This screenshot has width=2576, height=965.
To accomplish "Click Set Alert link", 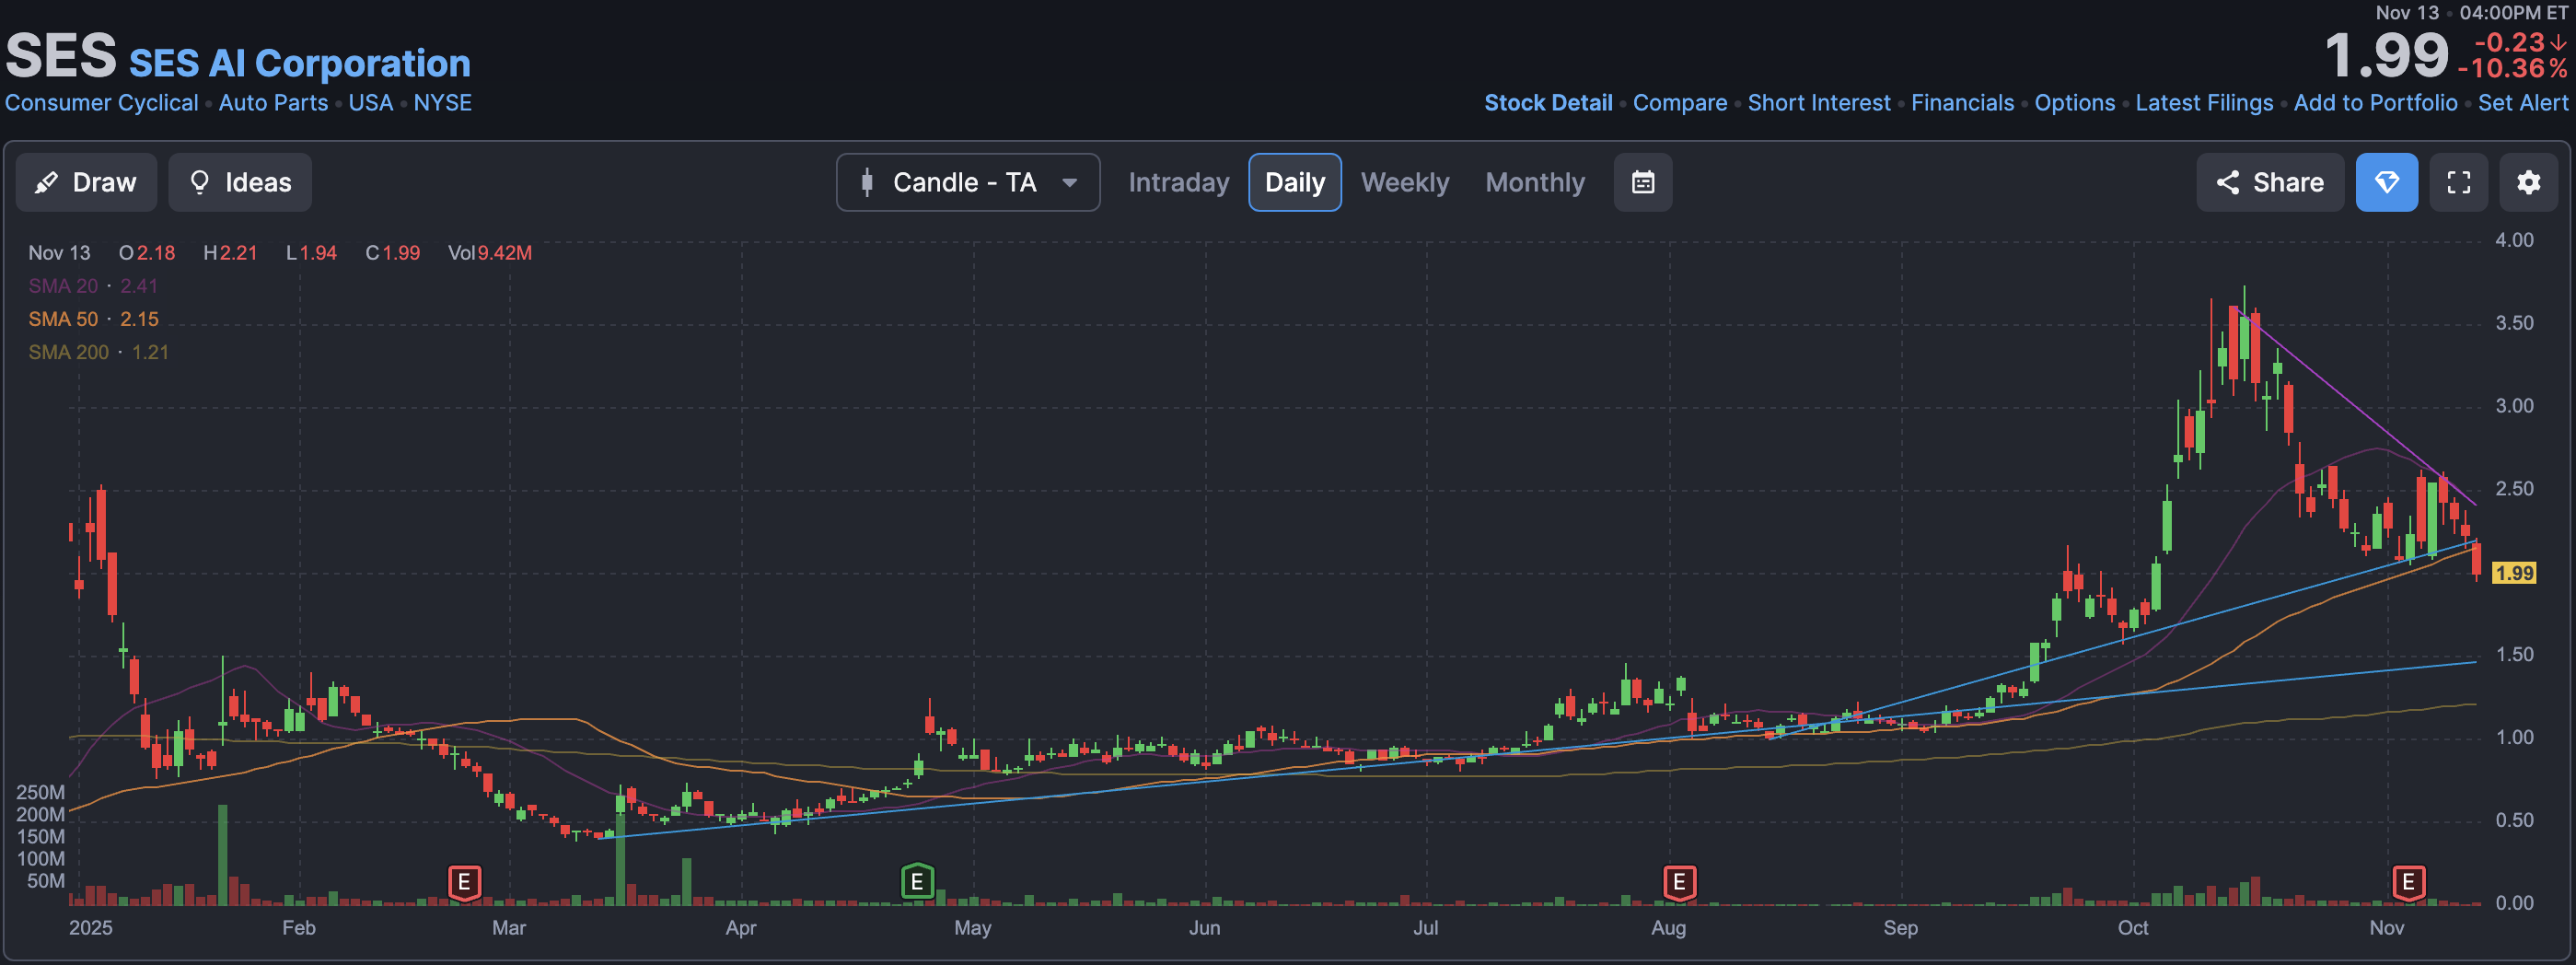I will 2522,103.
